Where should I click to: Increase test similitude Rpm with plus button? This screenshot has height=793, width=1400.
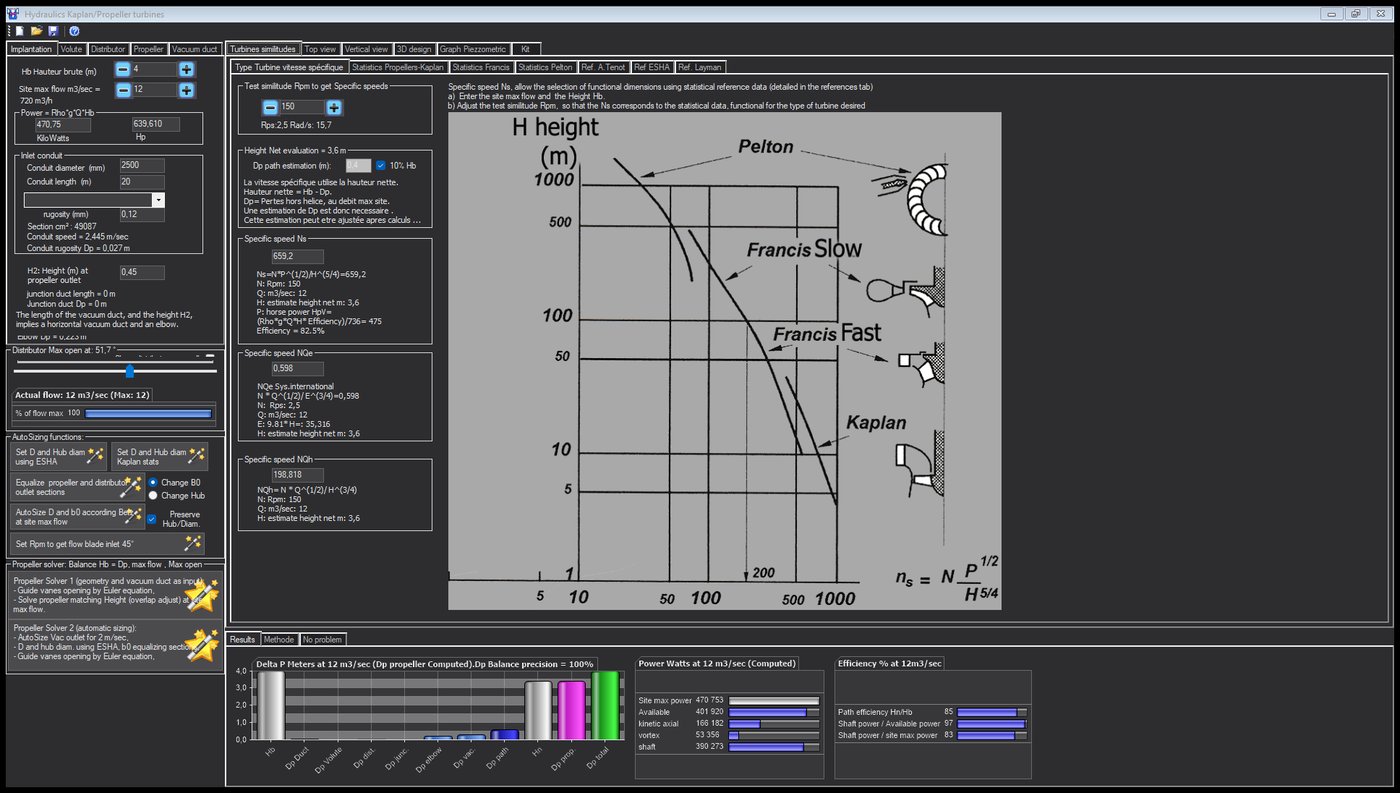pyautogui.click(x=335, y=107)
